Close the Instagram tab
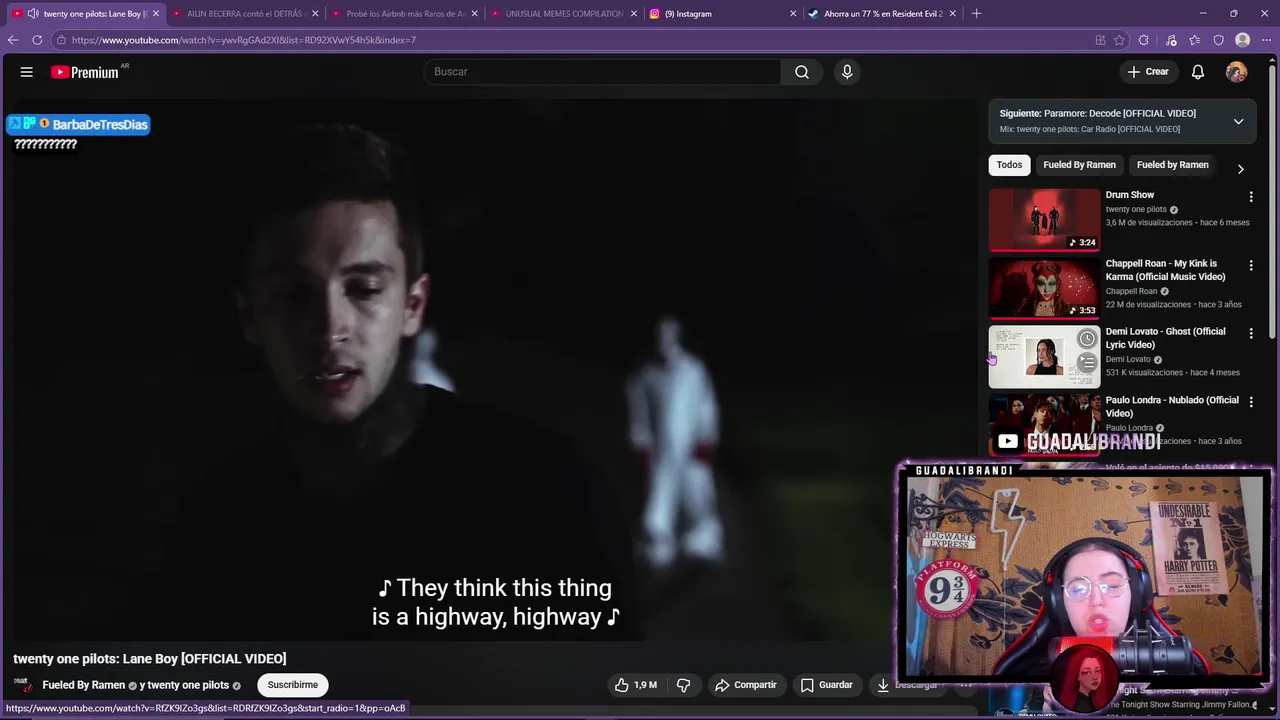Screen dimensions: 1280x720 pyautogui.click(x=793, y=14)
